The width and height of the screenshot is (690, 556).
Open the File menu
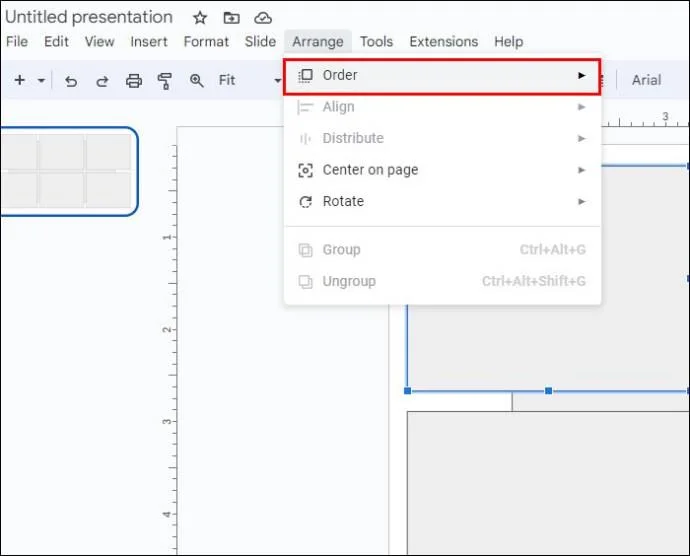tap(17, 41)
